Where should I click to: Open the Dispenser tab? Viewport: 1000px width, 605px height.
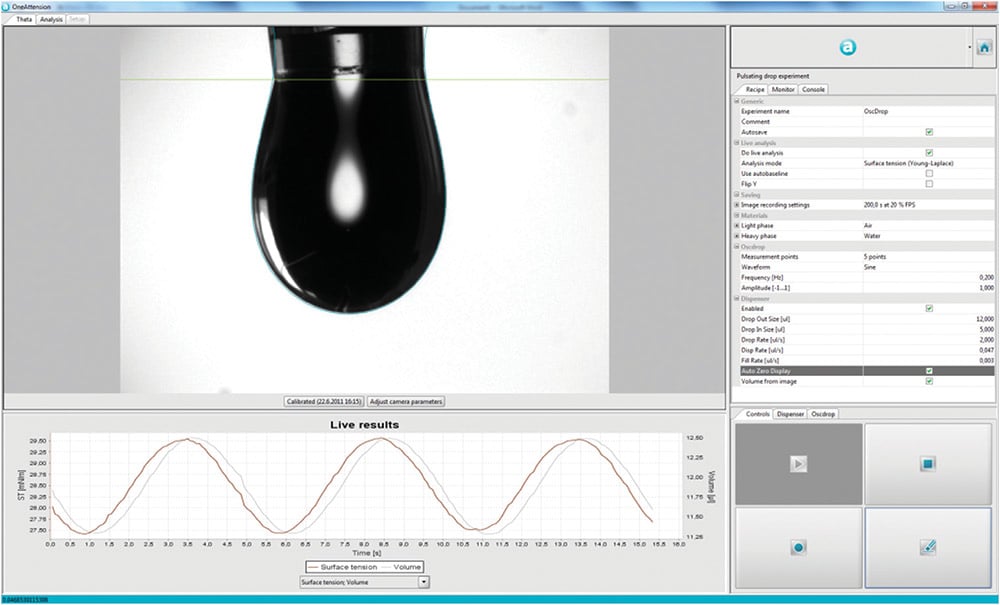790,413
